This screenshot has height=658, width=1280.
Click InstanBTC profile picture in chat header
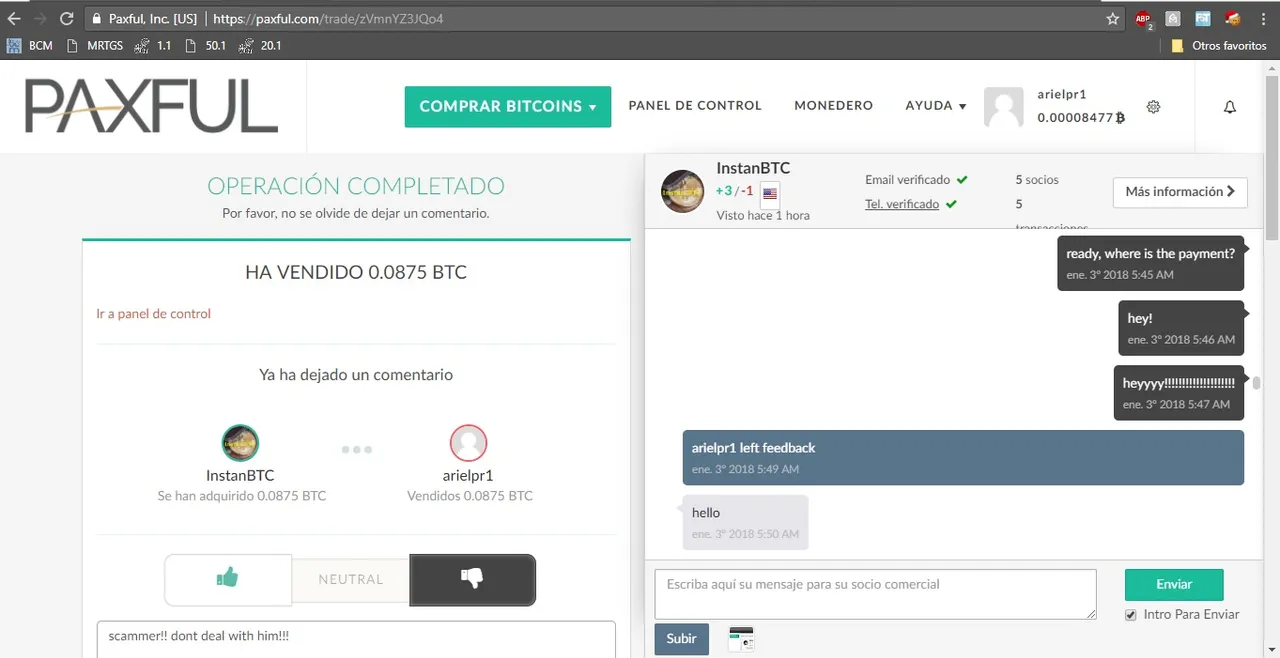tap(683, 190)
